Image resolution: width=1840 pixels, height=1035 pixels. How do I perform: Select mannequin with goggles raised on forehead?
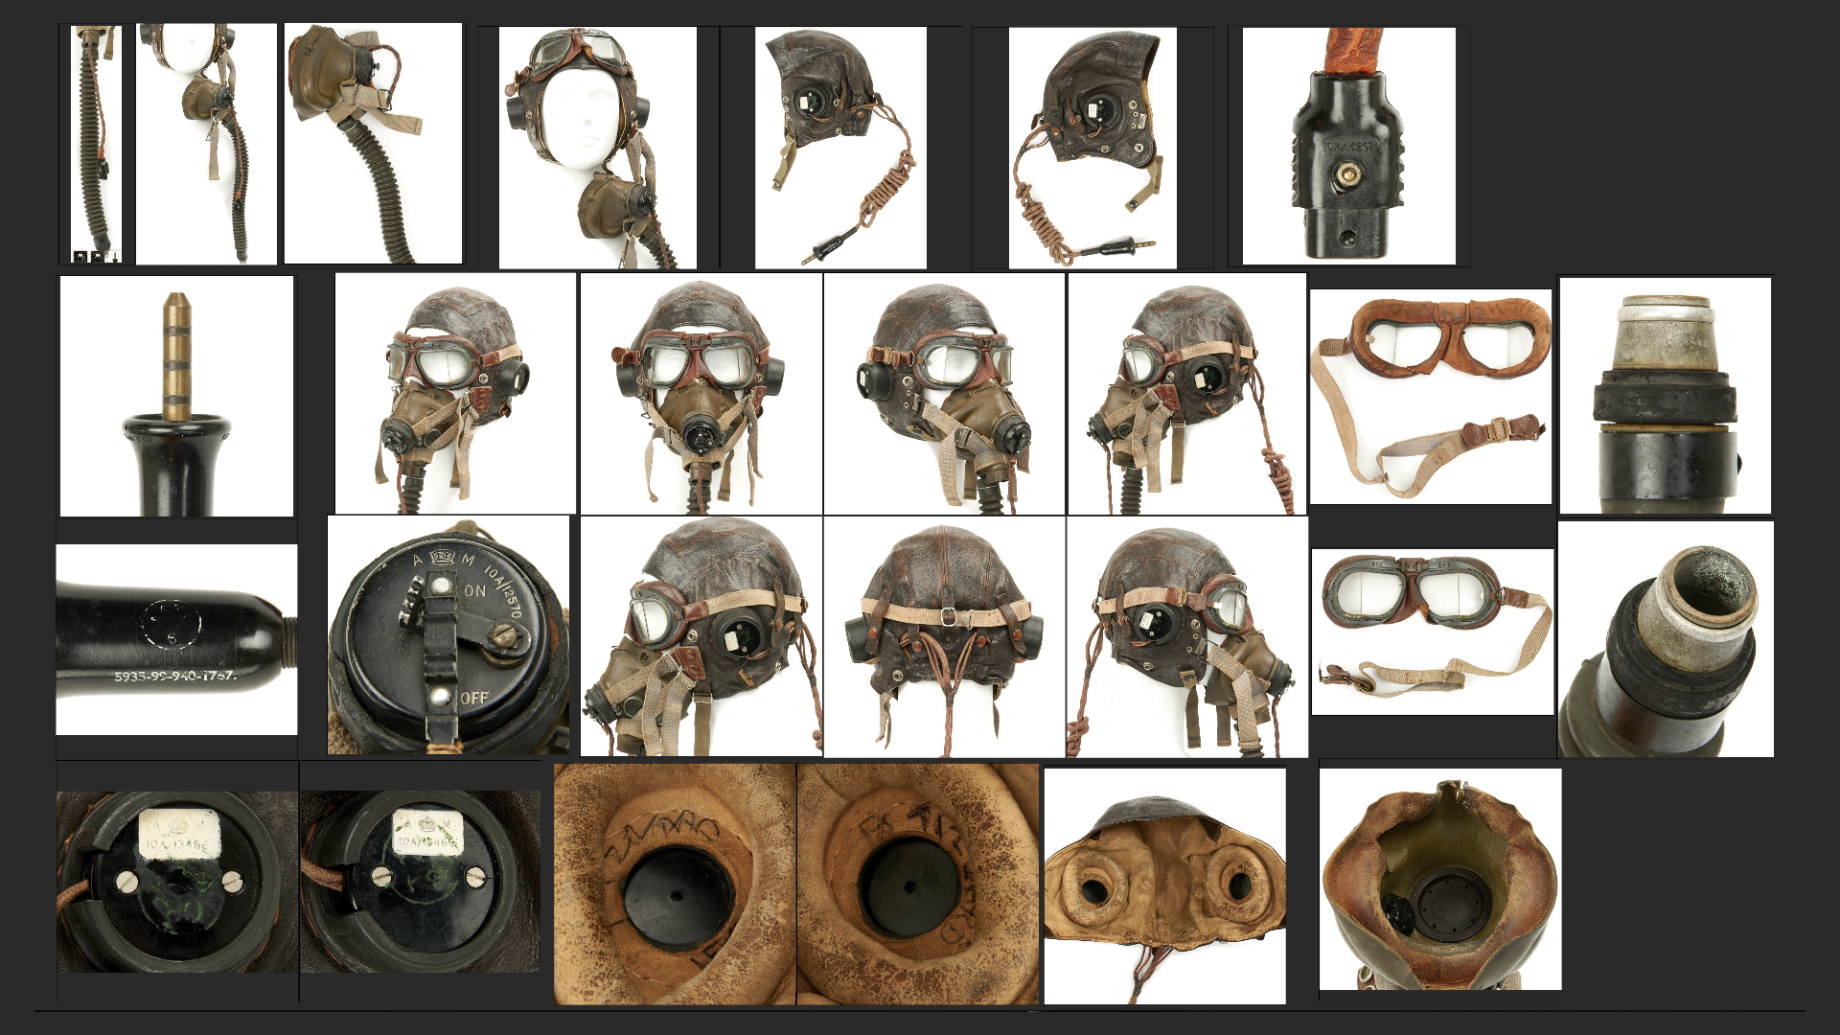[x=597, y=148]
